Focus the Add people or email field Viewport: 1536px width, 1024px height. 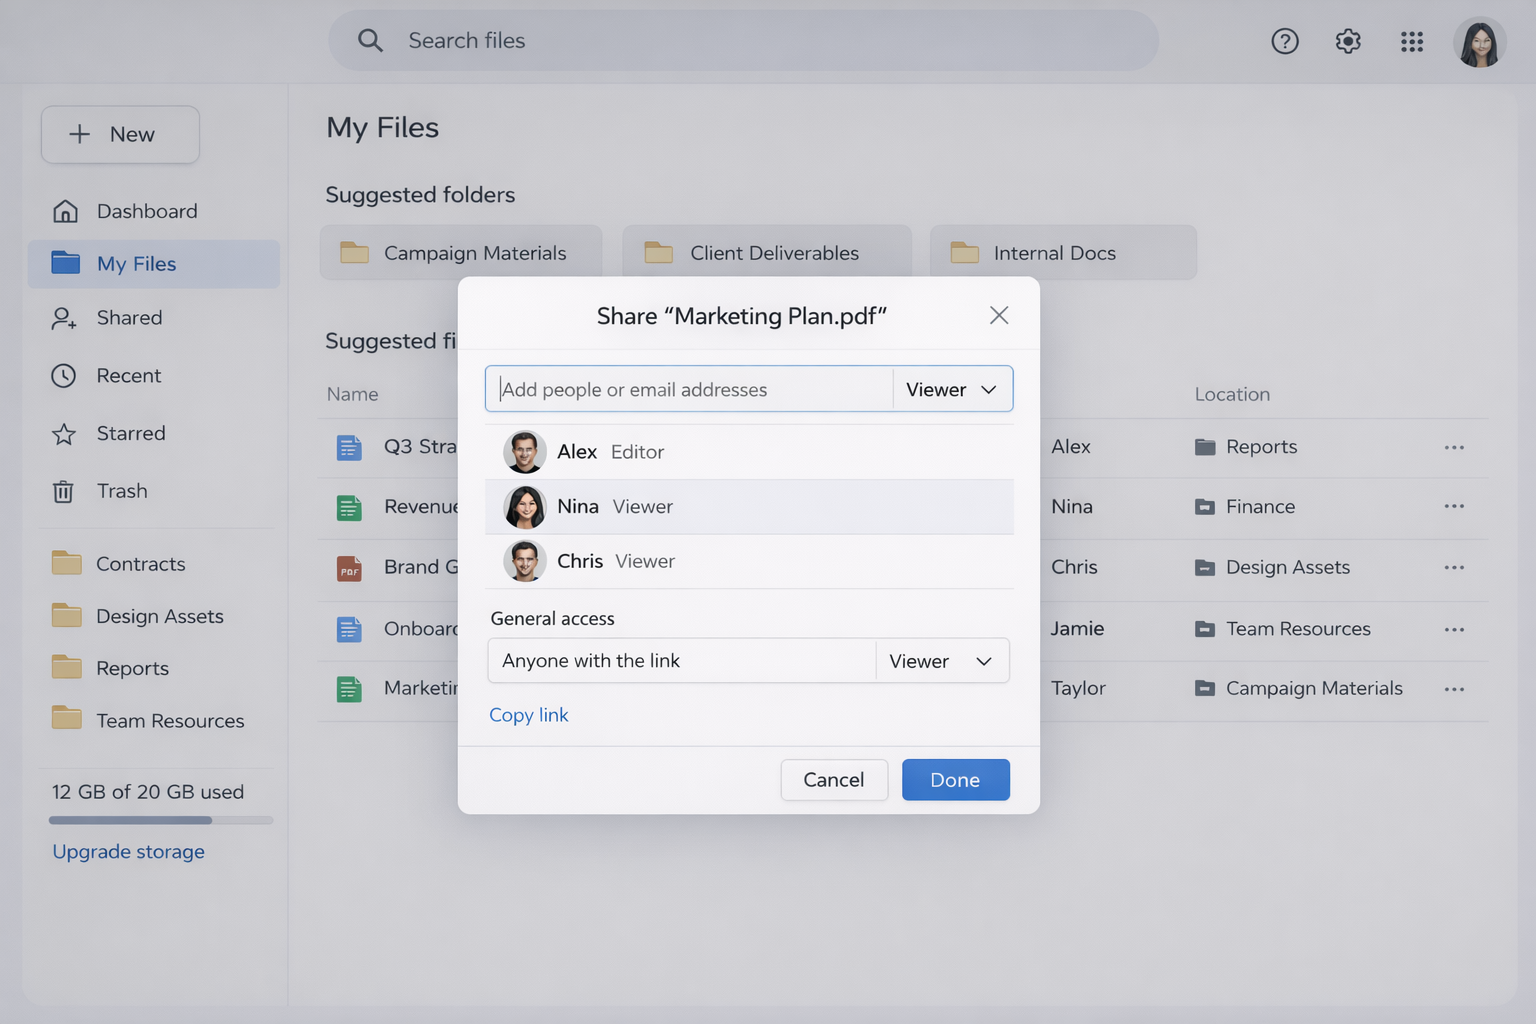pyautogui.click(x=690, y=389)
